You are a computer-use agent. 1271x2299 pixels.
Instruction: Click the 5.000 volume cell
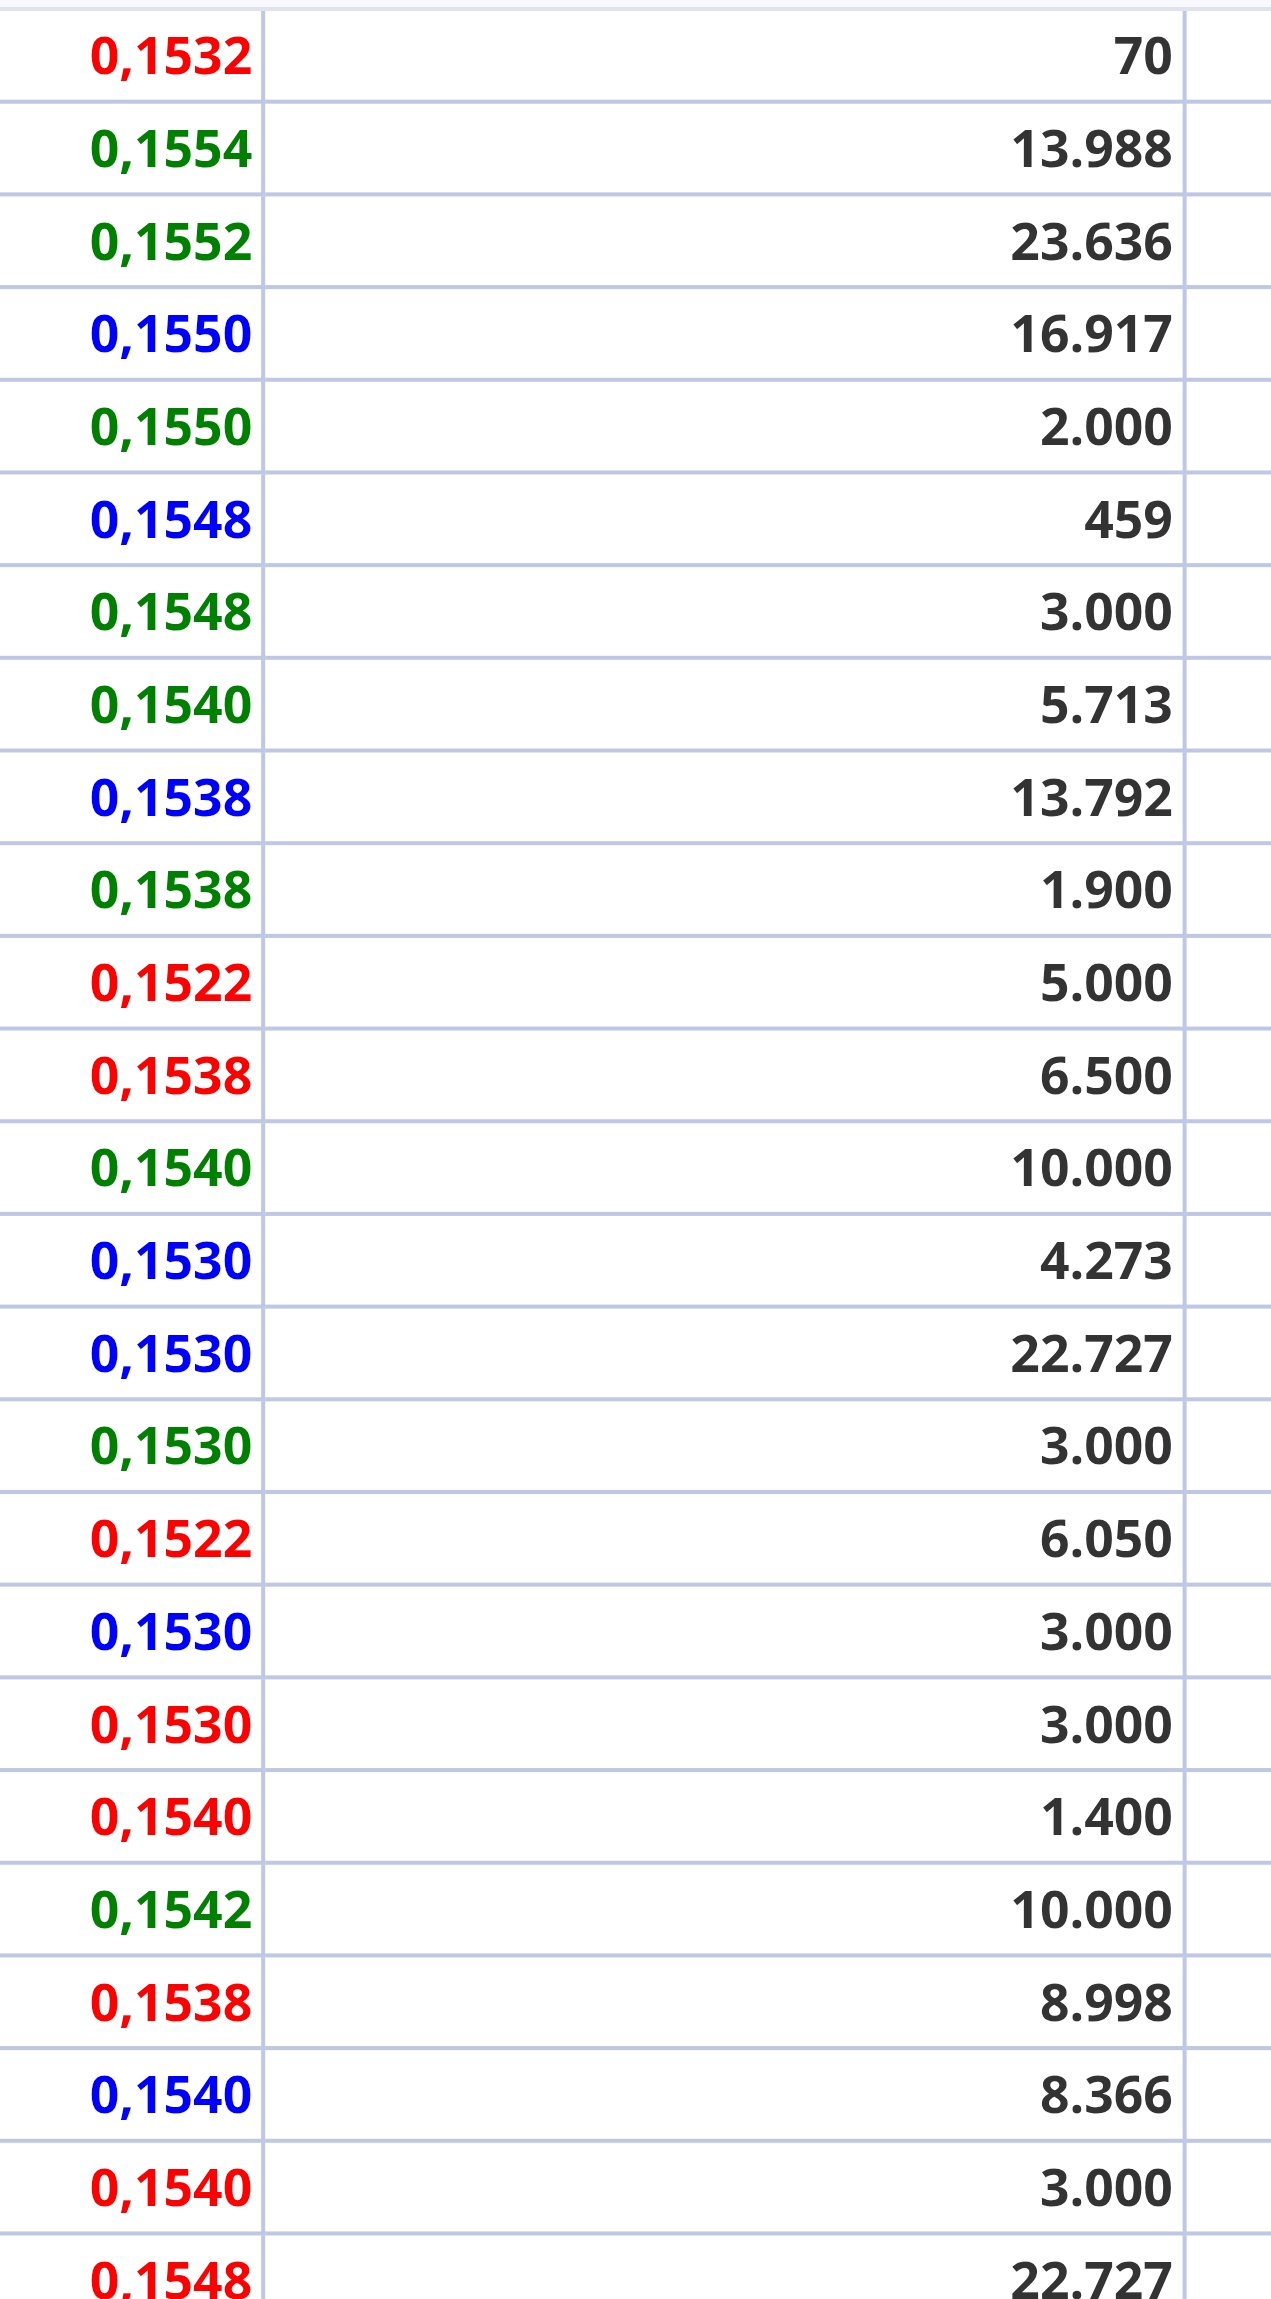tap(1105, 983)
